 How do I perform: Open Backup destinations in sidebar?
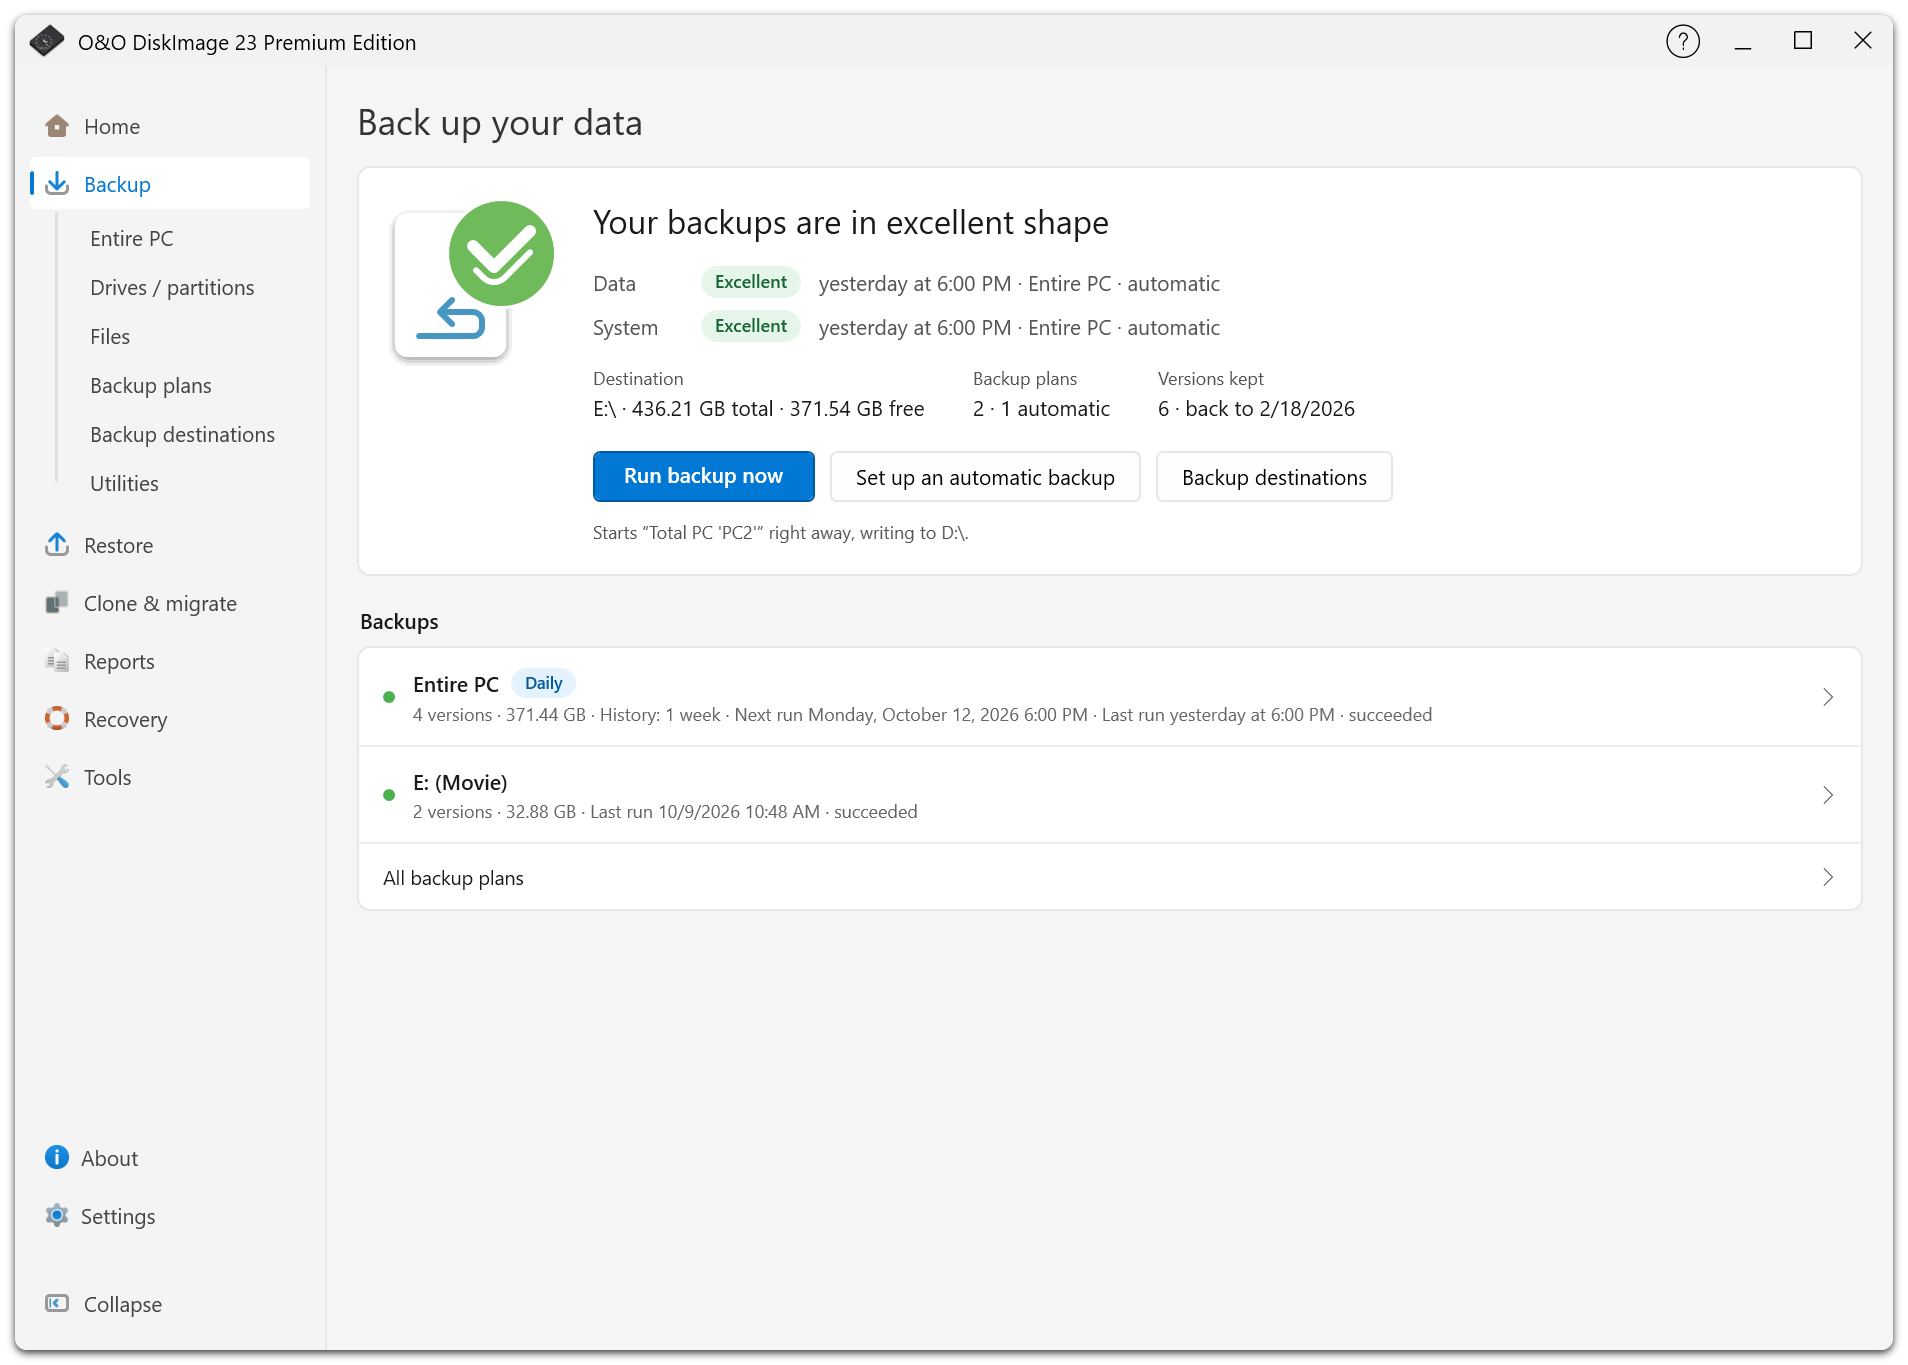tap(182, 434)
